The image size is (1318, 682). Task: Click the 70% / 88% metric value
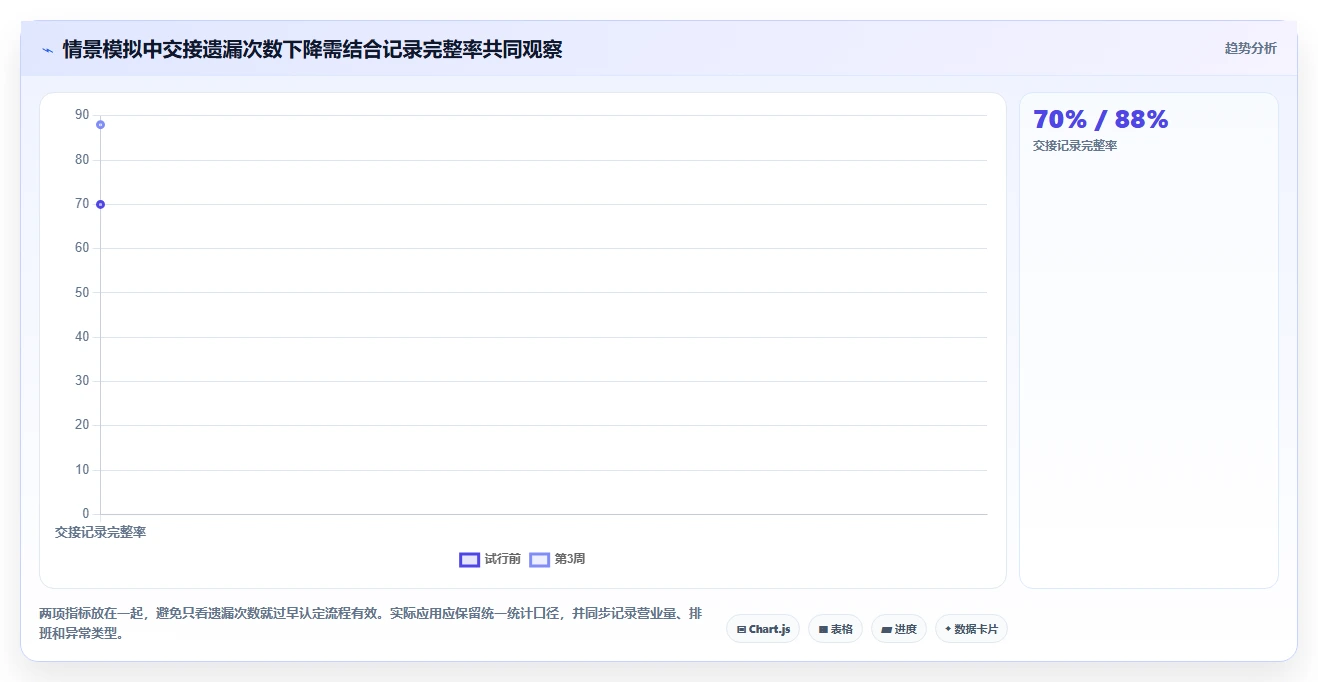1100,119
